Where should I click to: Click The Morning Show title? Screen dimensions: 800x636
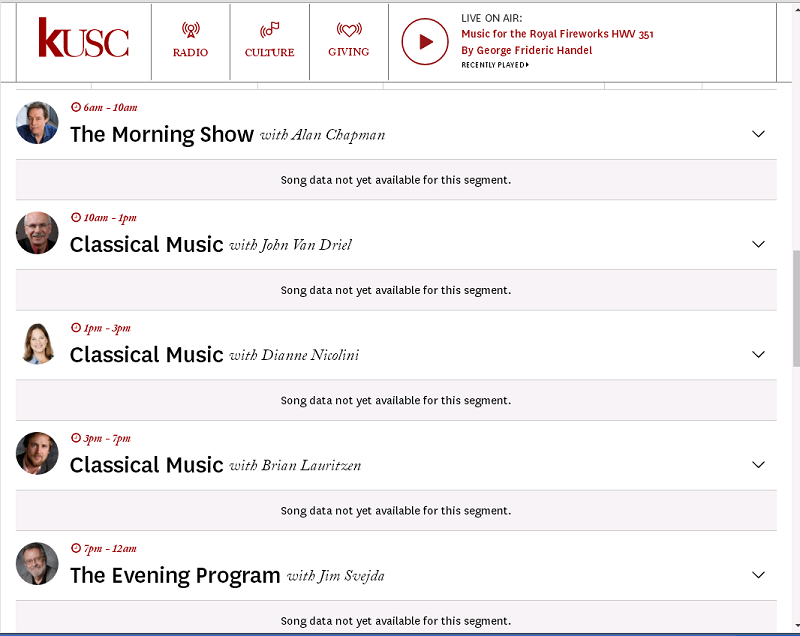162,135
